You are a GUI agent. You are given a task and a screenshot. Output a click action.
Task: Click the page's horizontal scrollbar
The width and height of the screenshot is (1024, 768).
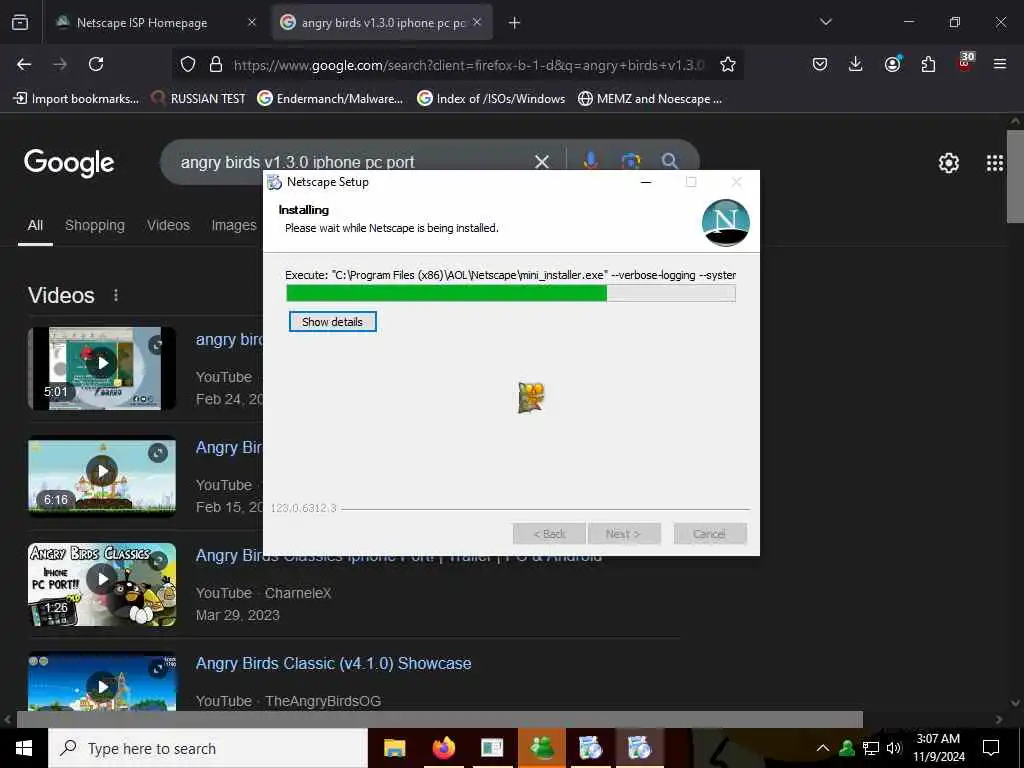440,719
